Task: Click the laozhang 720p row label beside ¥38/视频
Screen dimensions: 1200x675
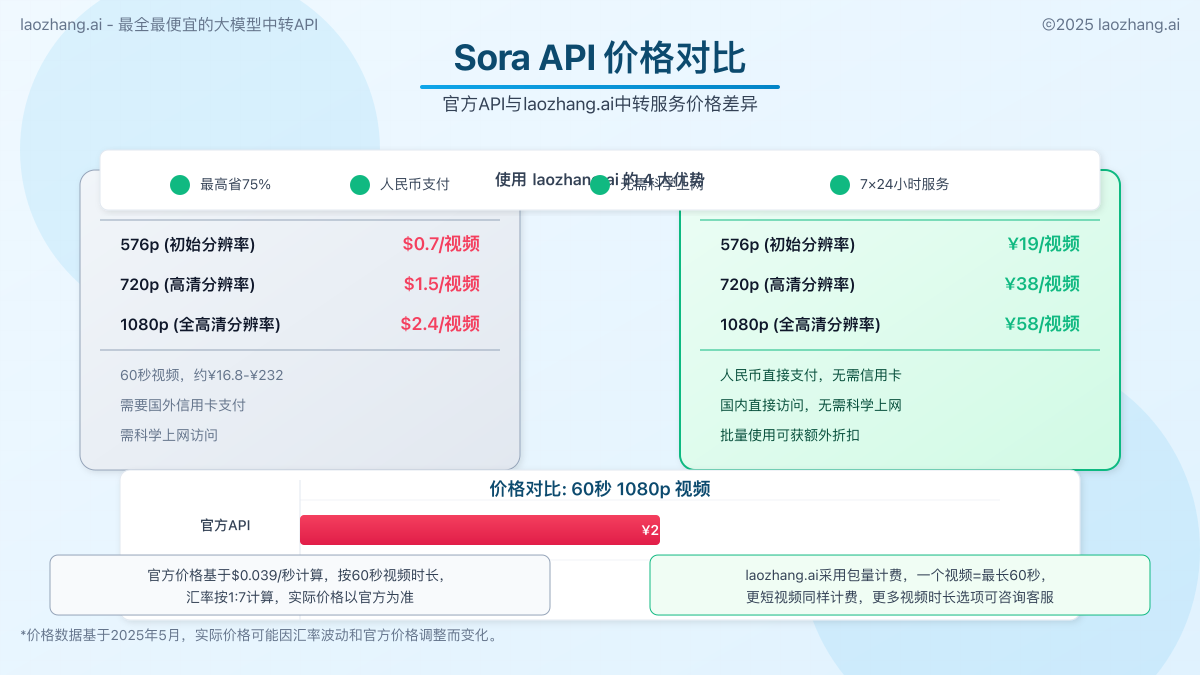Action: 788,284
